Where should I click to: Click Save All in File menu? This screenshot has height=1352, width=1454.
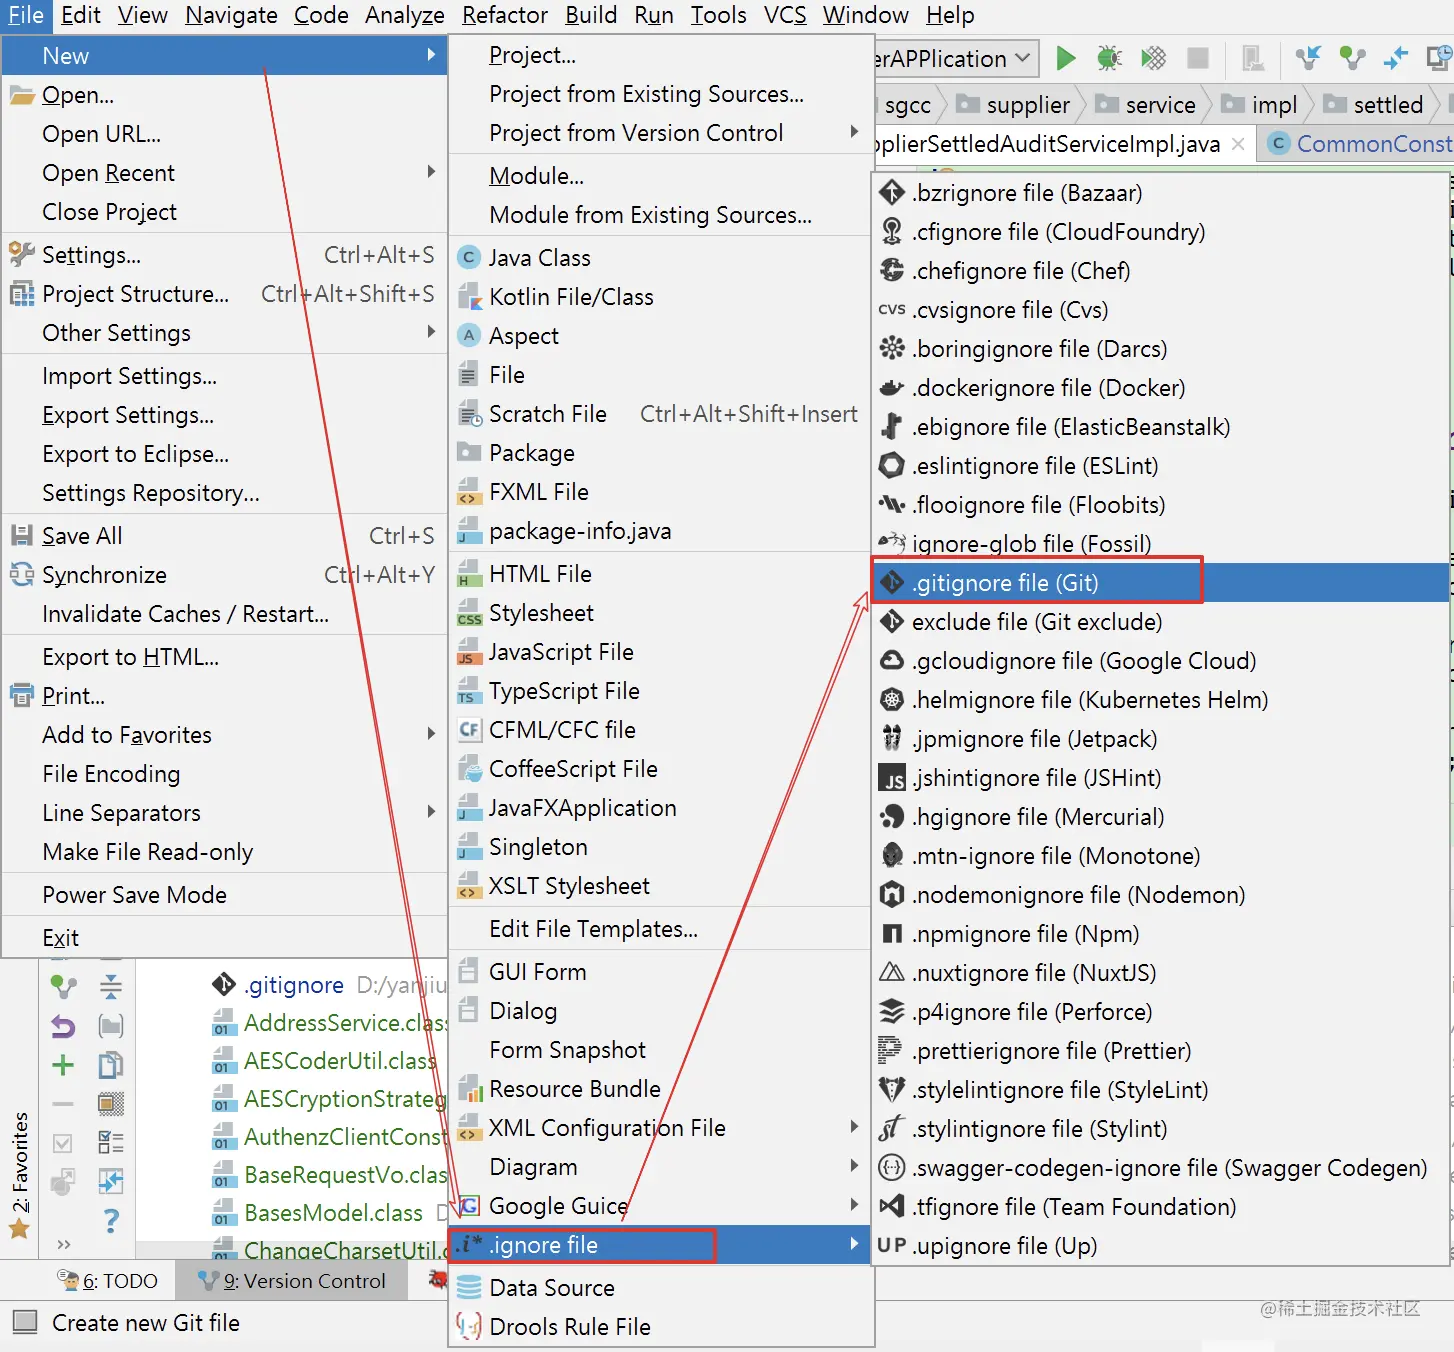coord(225,536)
